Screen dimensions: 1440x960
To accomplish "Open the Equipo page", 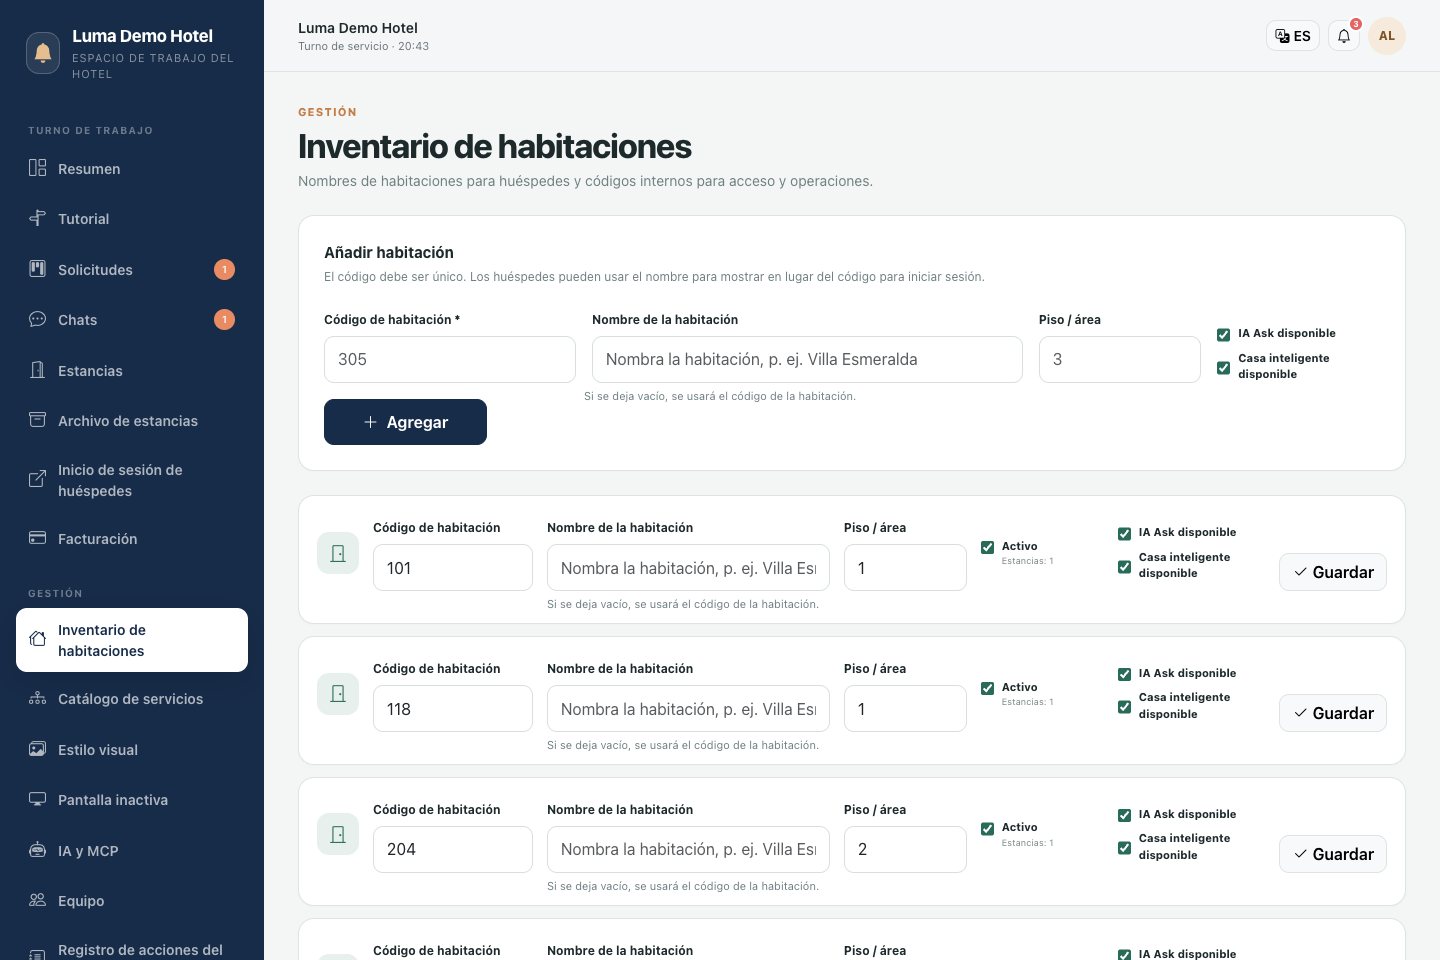I will coord(132,901).
